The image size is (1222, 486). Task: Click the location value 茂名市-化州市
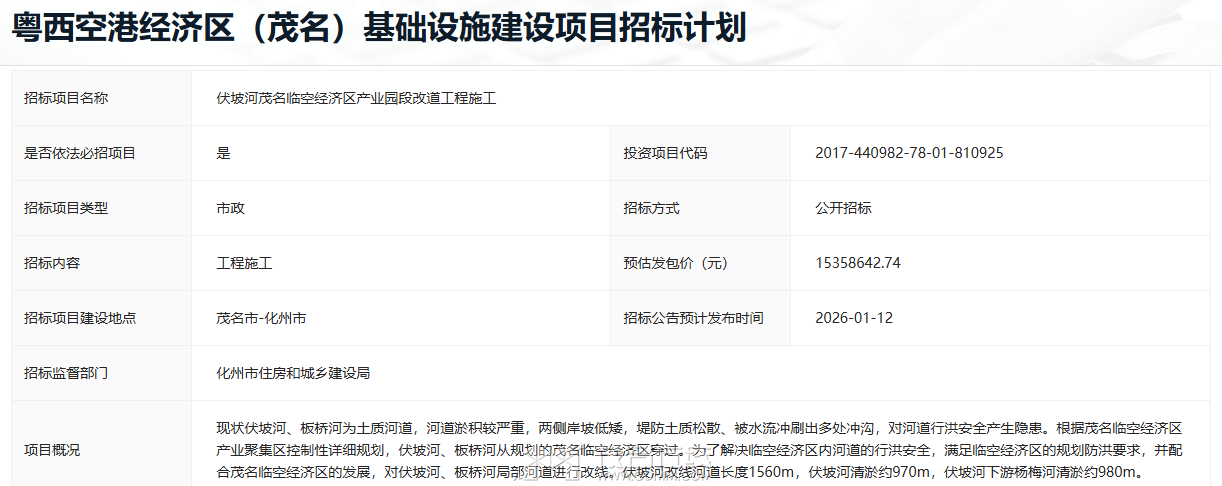point(261,318)
